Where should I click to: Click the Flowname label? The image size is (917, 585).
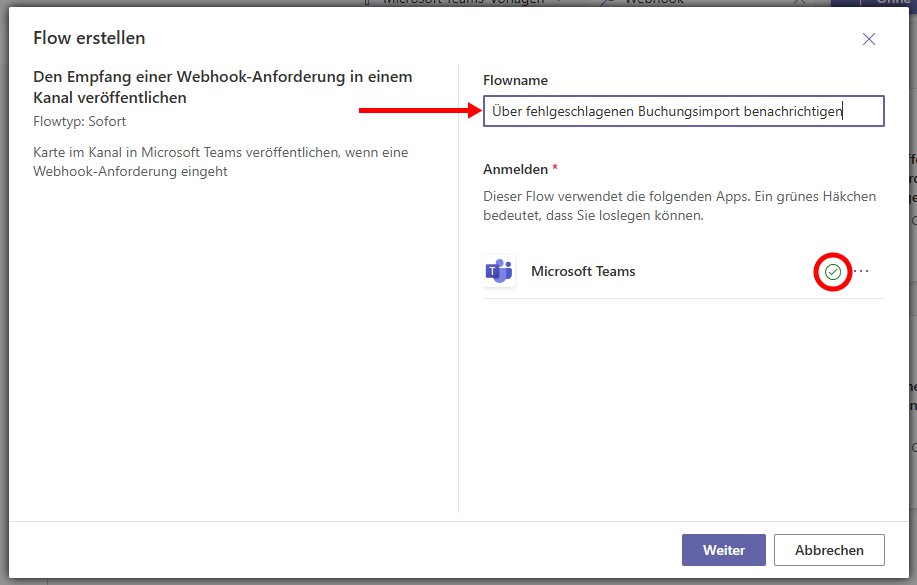515,80
